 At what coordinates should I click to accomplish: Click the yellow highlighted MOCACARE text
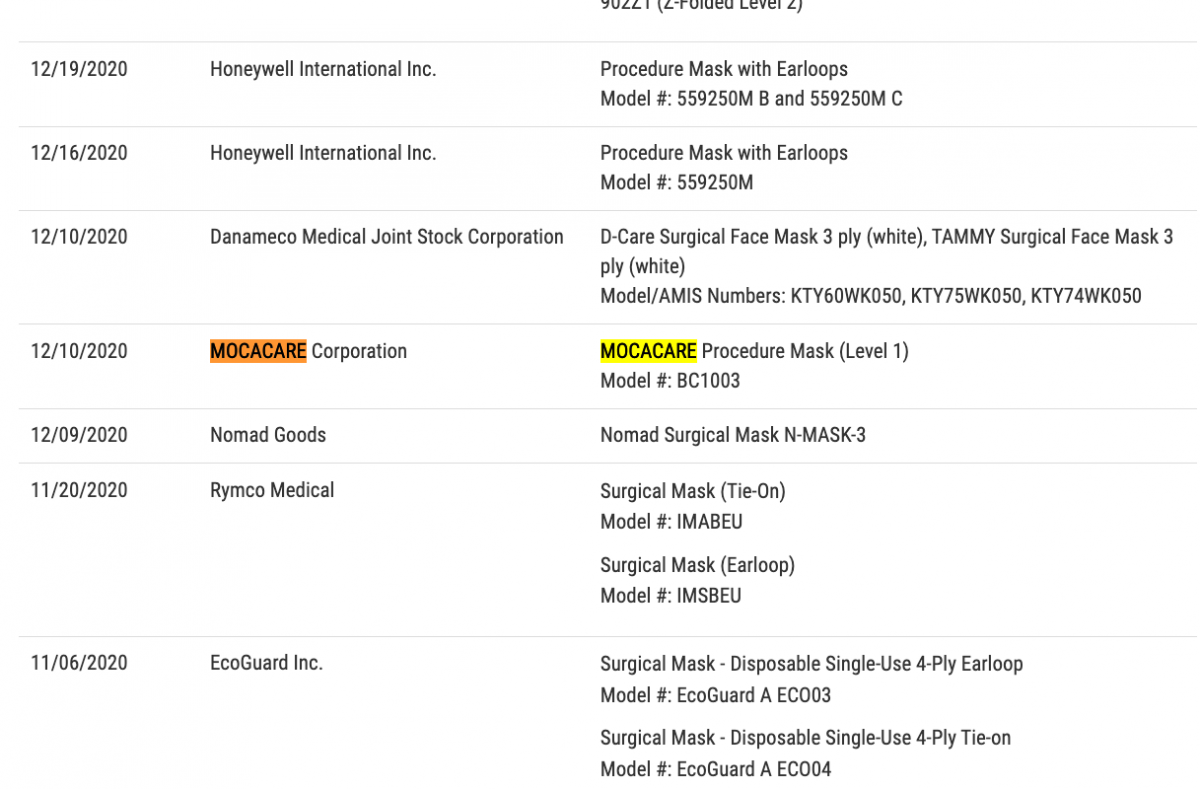(x=648, y=351)
